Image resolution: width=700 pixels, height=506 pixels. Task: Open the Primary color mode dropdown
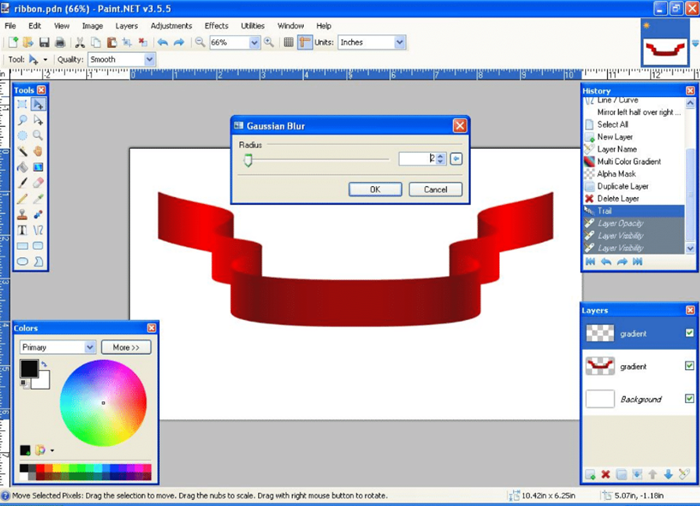(90, 347)
